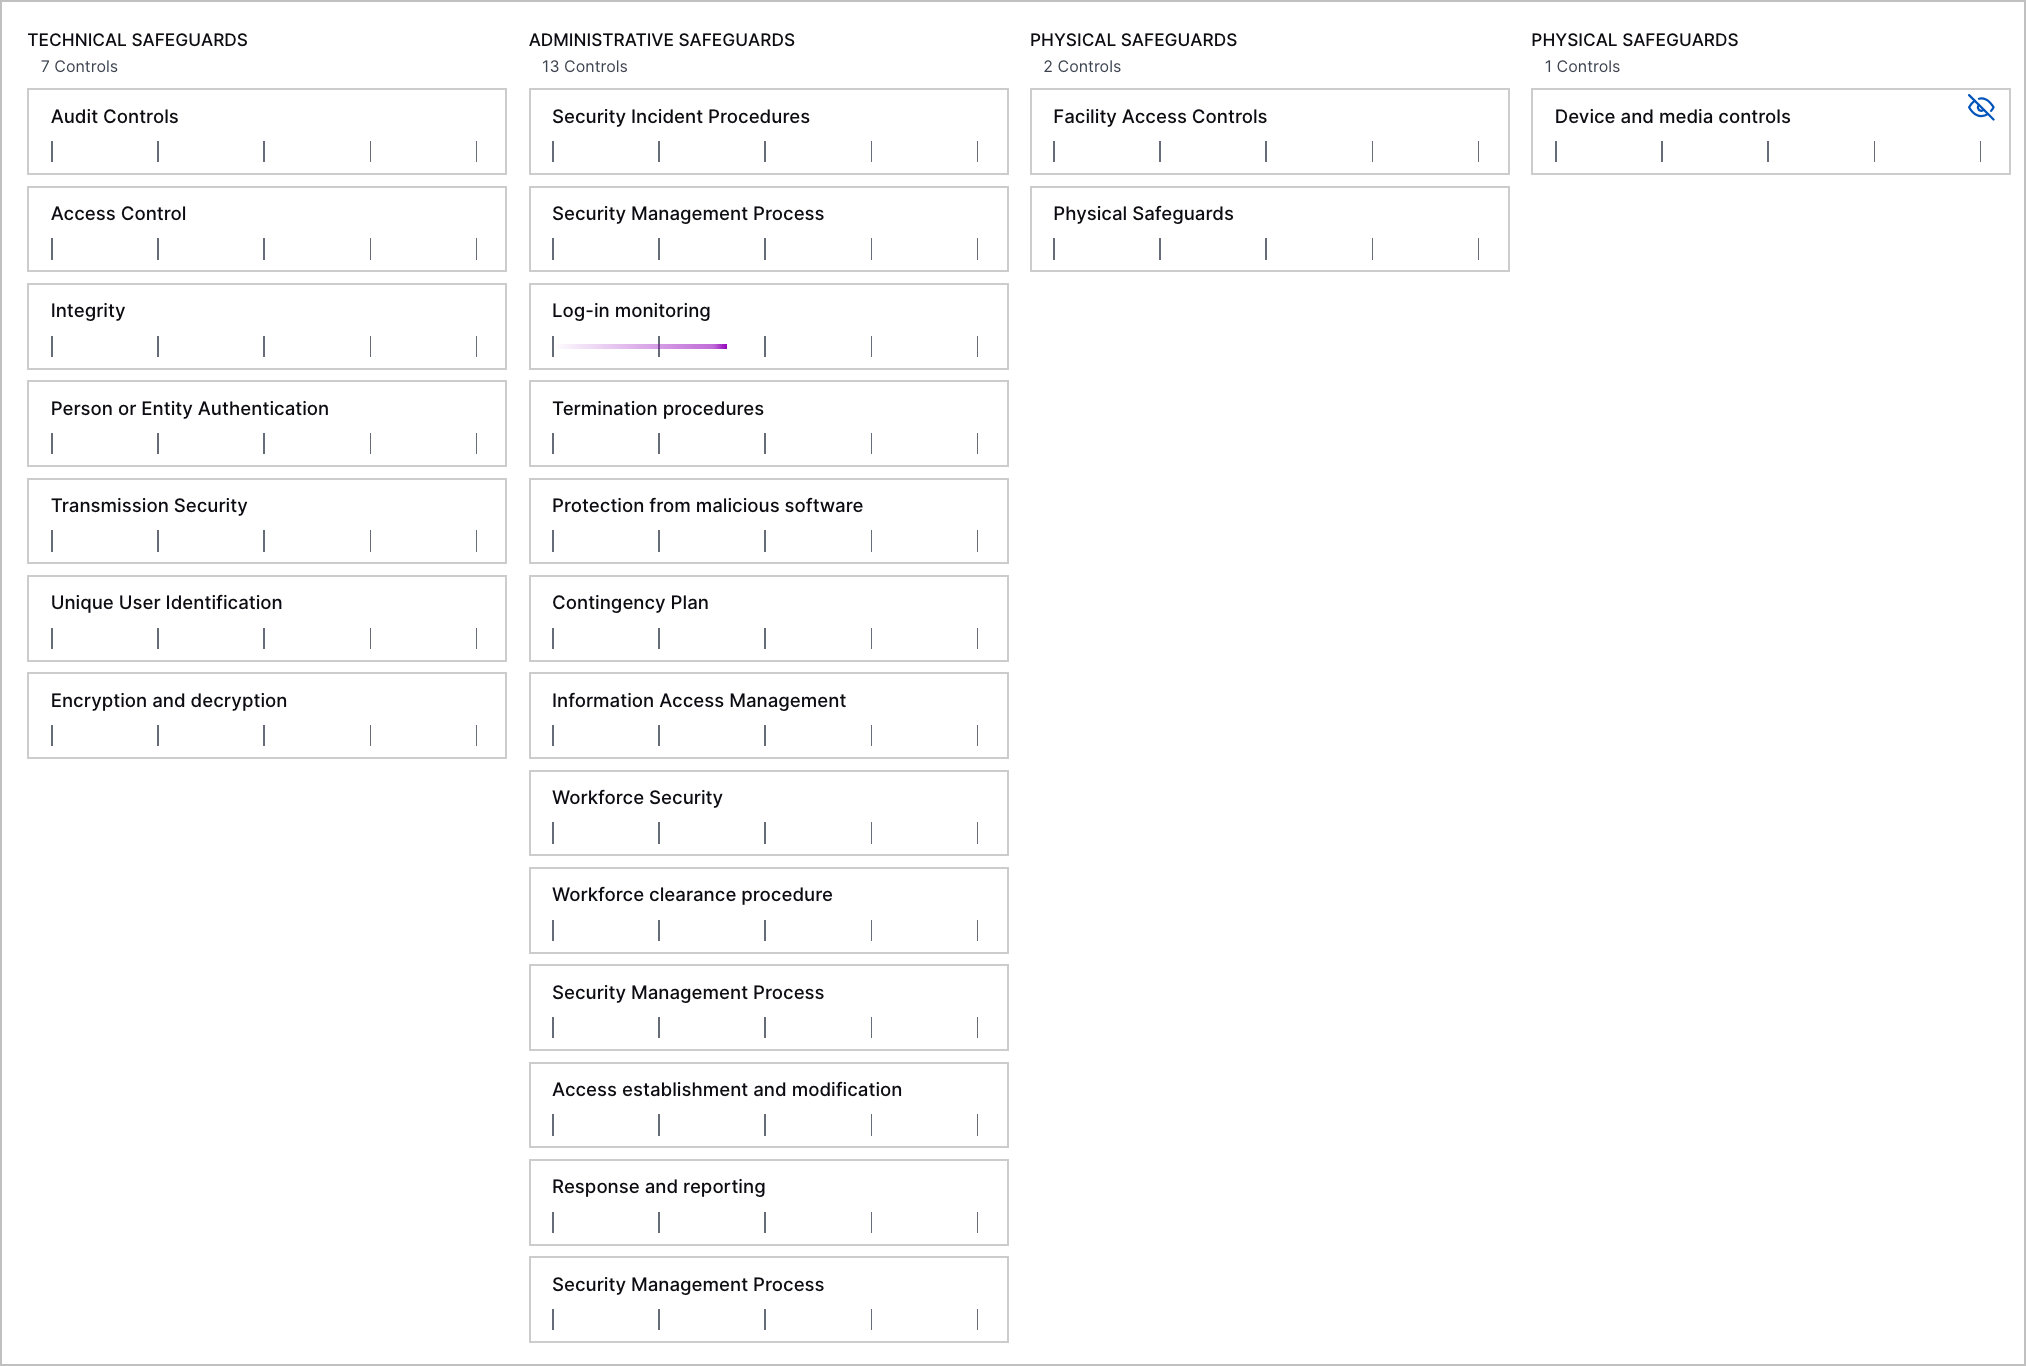This screenshot has height=1366, width=2026.
Task: Open Facility Access Controls card
Action: click(x=1269, y=131)
